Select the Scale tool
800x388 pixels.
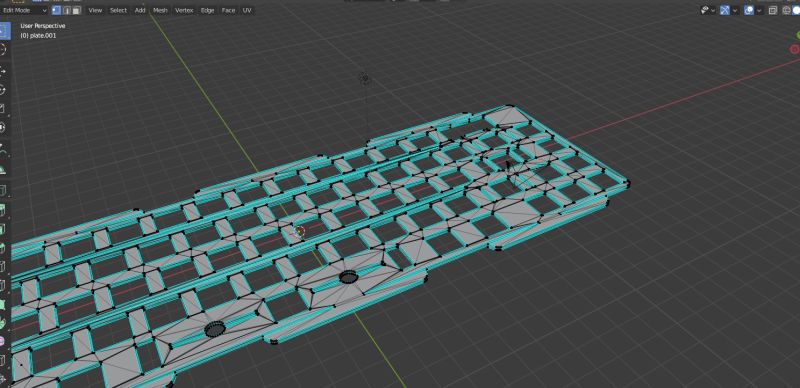pyautogui.click(x=3, y=109)
